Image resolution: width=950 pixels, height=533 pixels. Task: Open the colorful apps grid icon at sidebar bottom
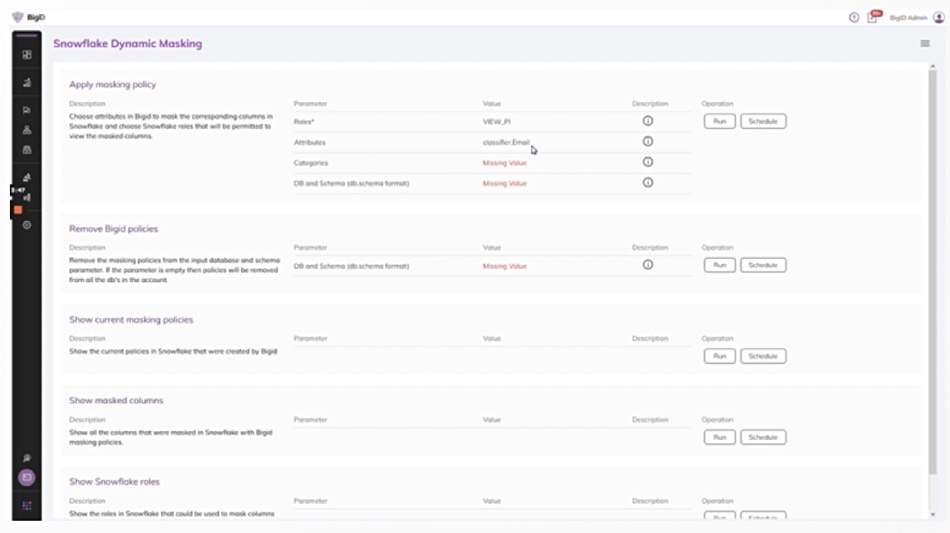pyautogui.click(x=27, y=505)
